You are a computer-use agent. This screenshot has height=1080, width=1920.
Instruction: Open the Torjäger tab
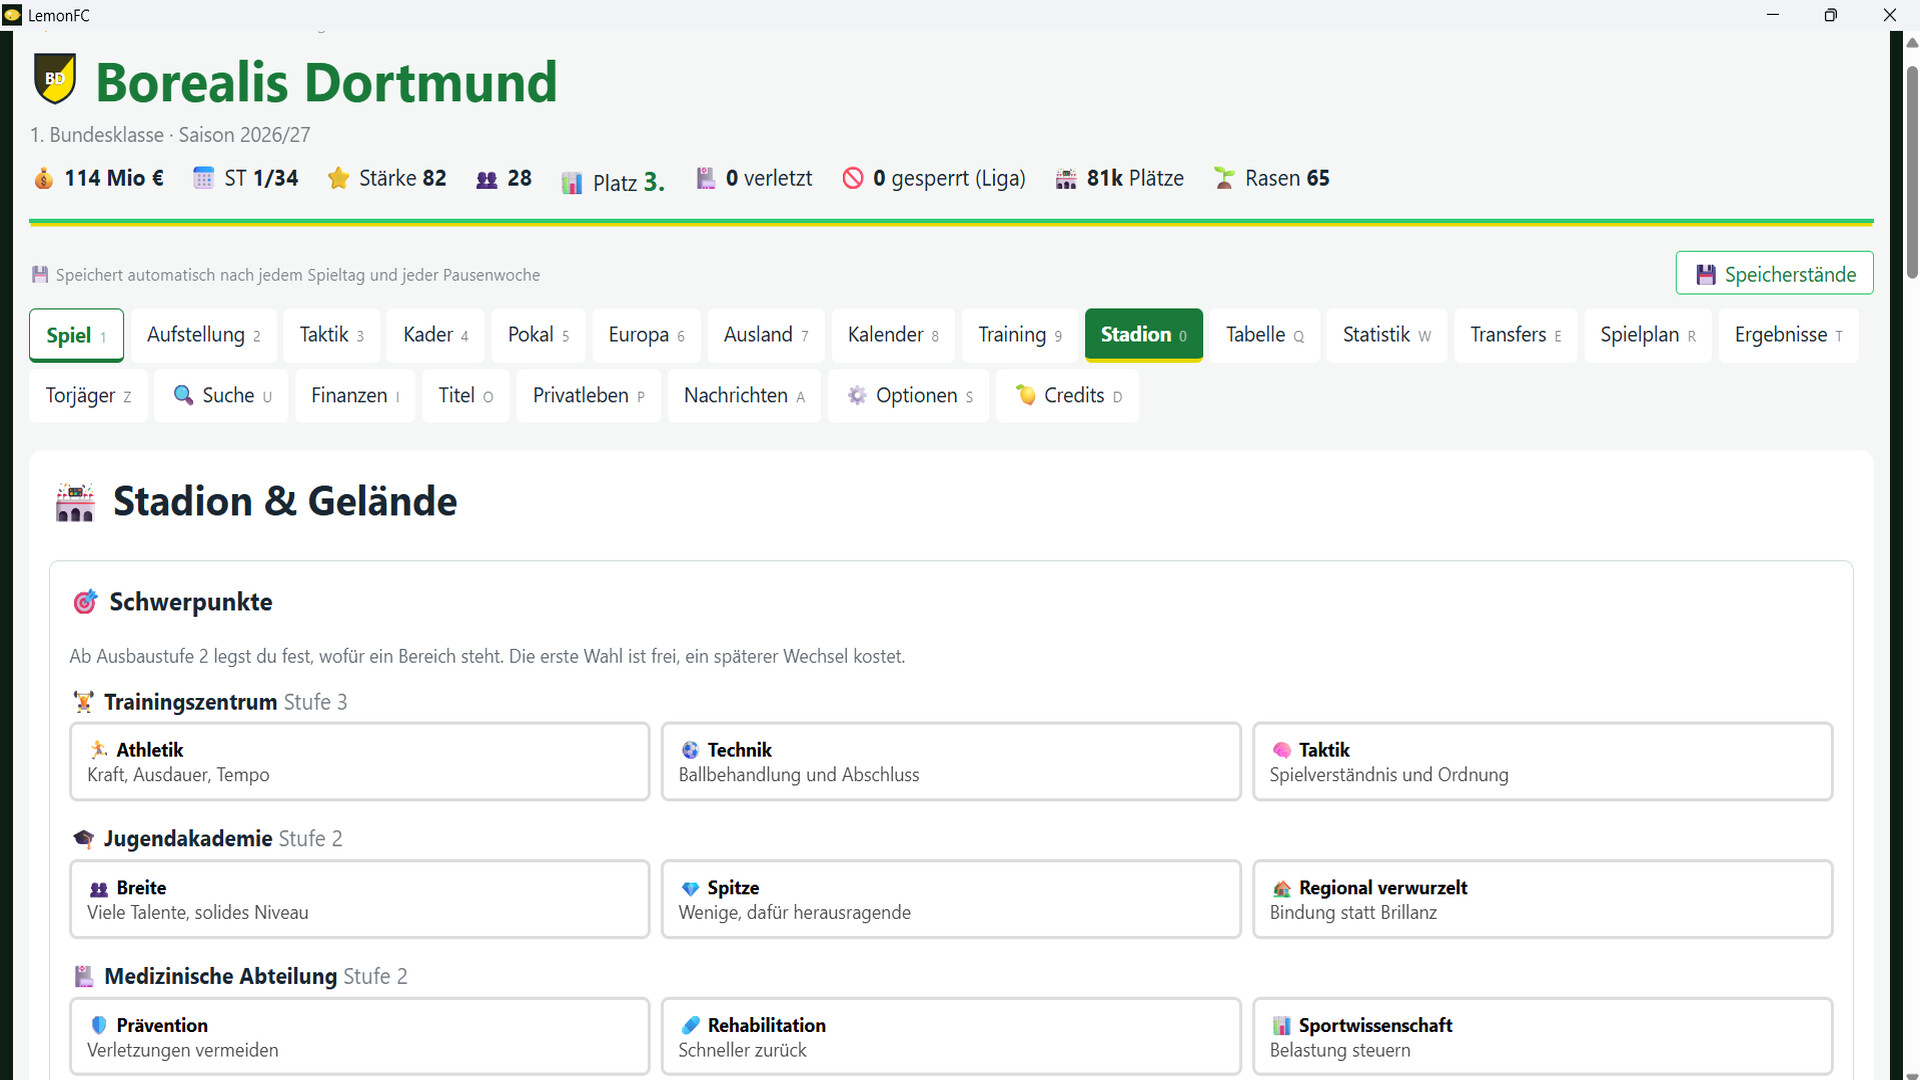(89, 396)
